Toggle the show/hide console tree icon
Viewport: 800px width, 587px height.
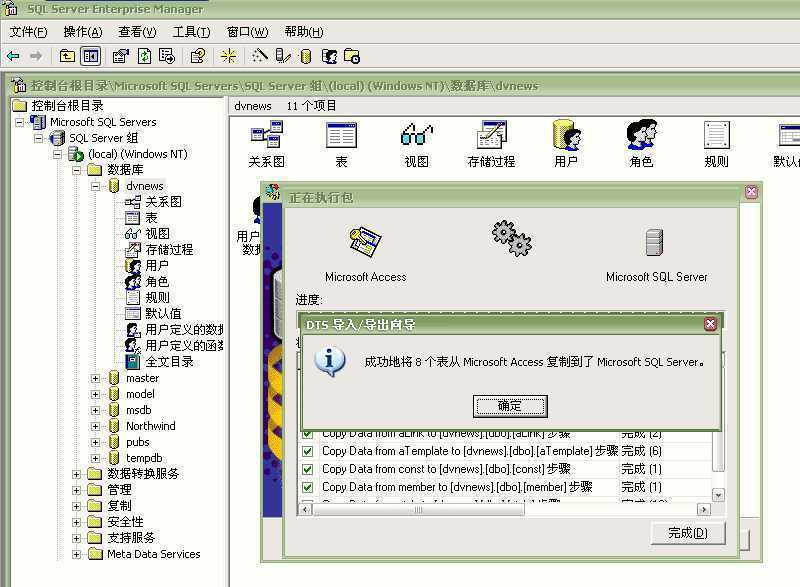(91, 56)
